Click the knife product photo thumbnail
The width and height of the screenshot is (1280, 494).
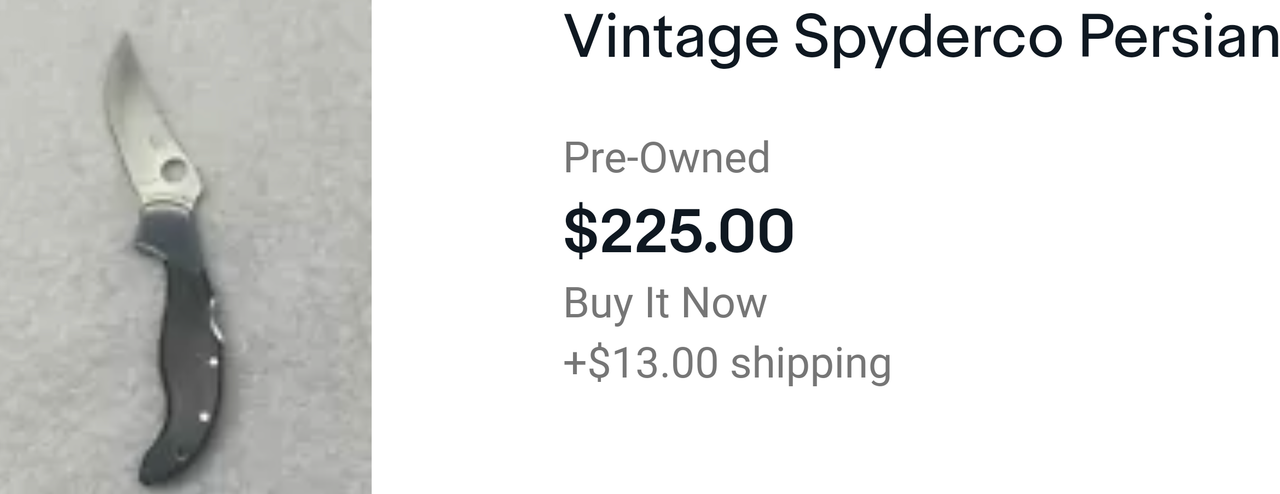point(186,247)
